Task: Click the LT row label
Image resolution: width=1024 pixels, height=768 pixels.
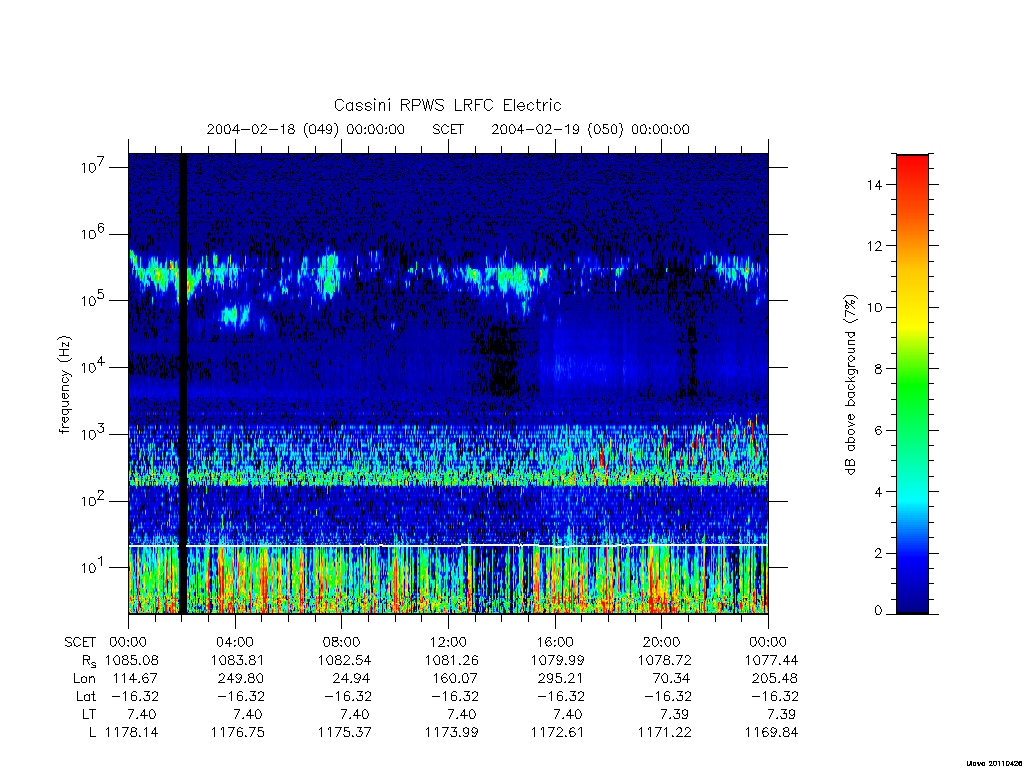Action: pyautogui.click(x=89, y=714)
